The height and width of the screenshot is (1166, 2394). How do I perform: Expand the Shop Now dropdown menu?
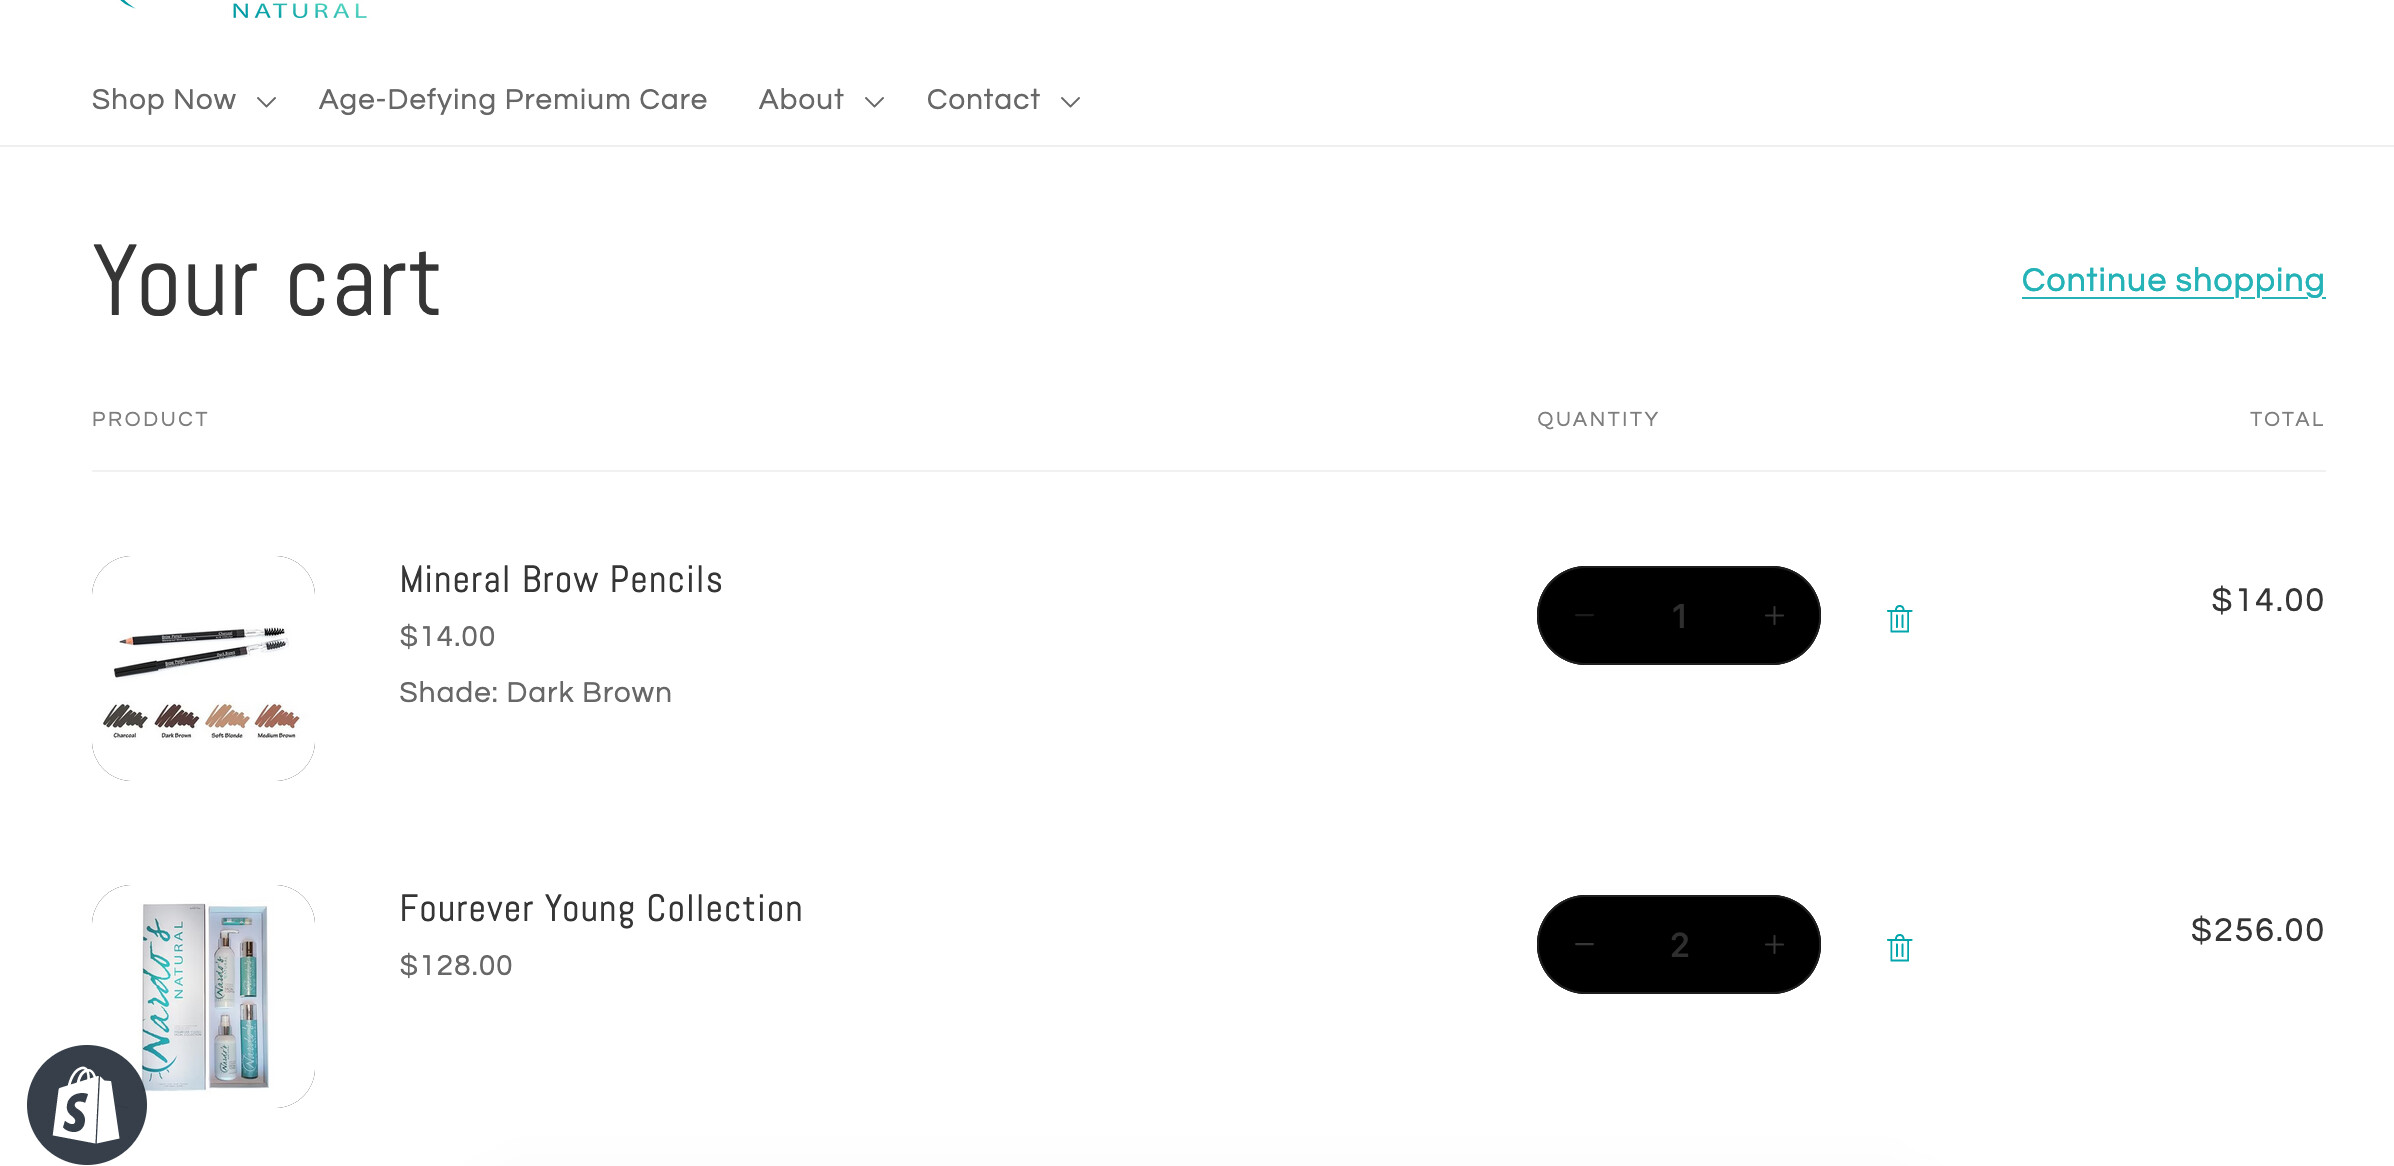point(183,100)
